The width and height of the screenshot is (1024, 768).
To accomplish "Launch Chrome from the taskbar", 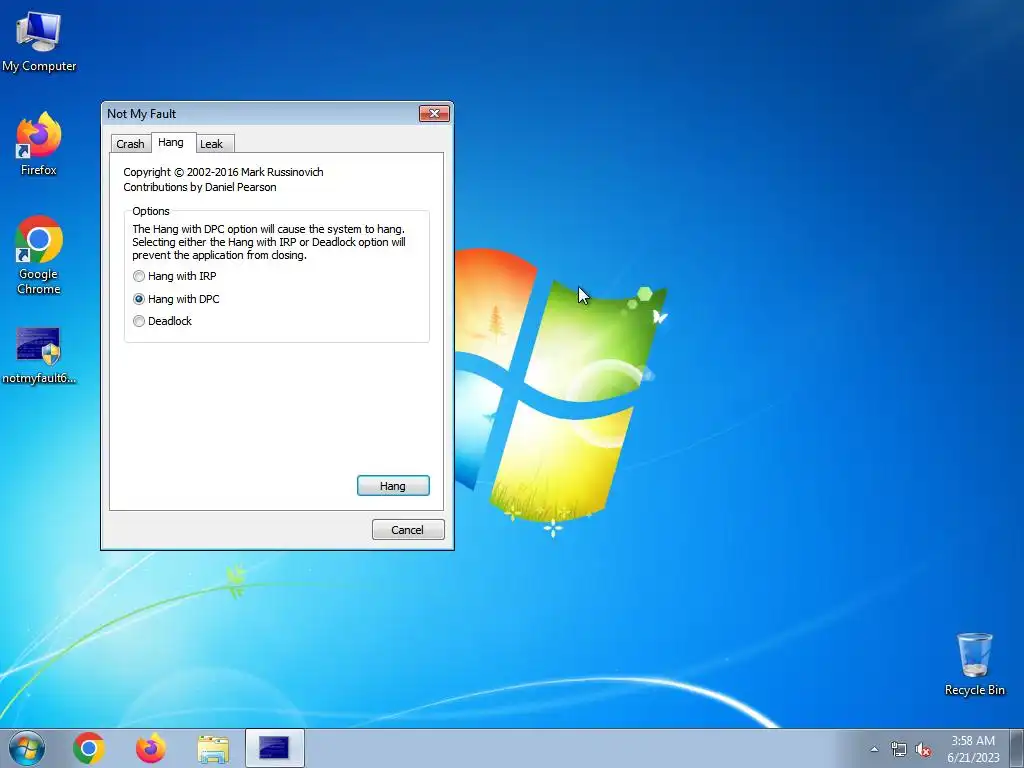I will (89, 748).
